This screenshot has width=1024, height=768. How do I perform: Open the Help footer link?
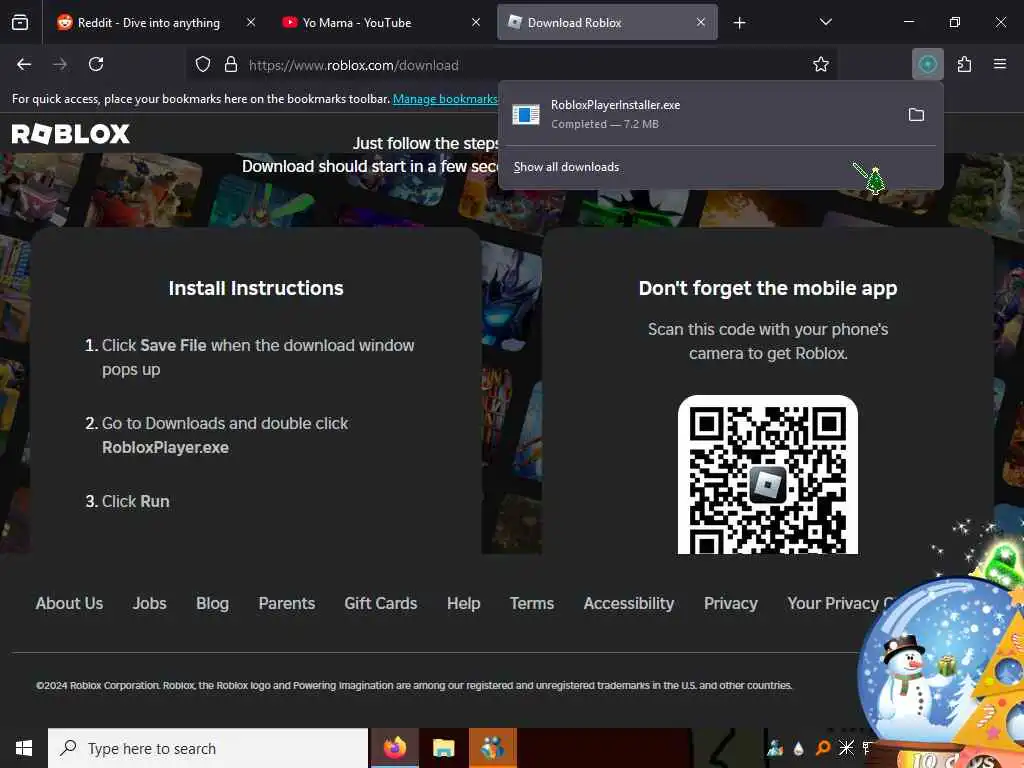(x=464, y=603)
